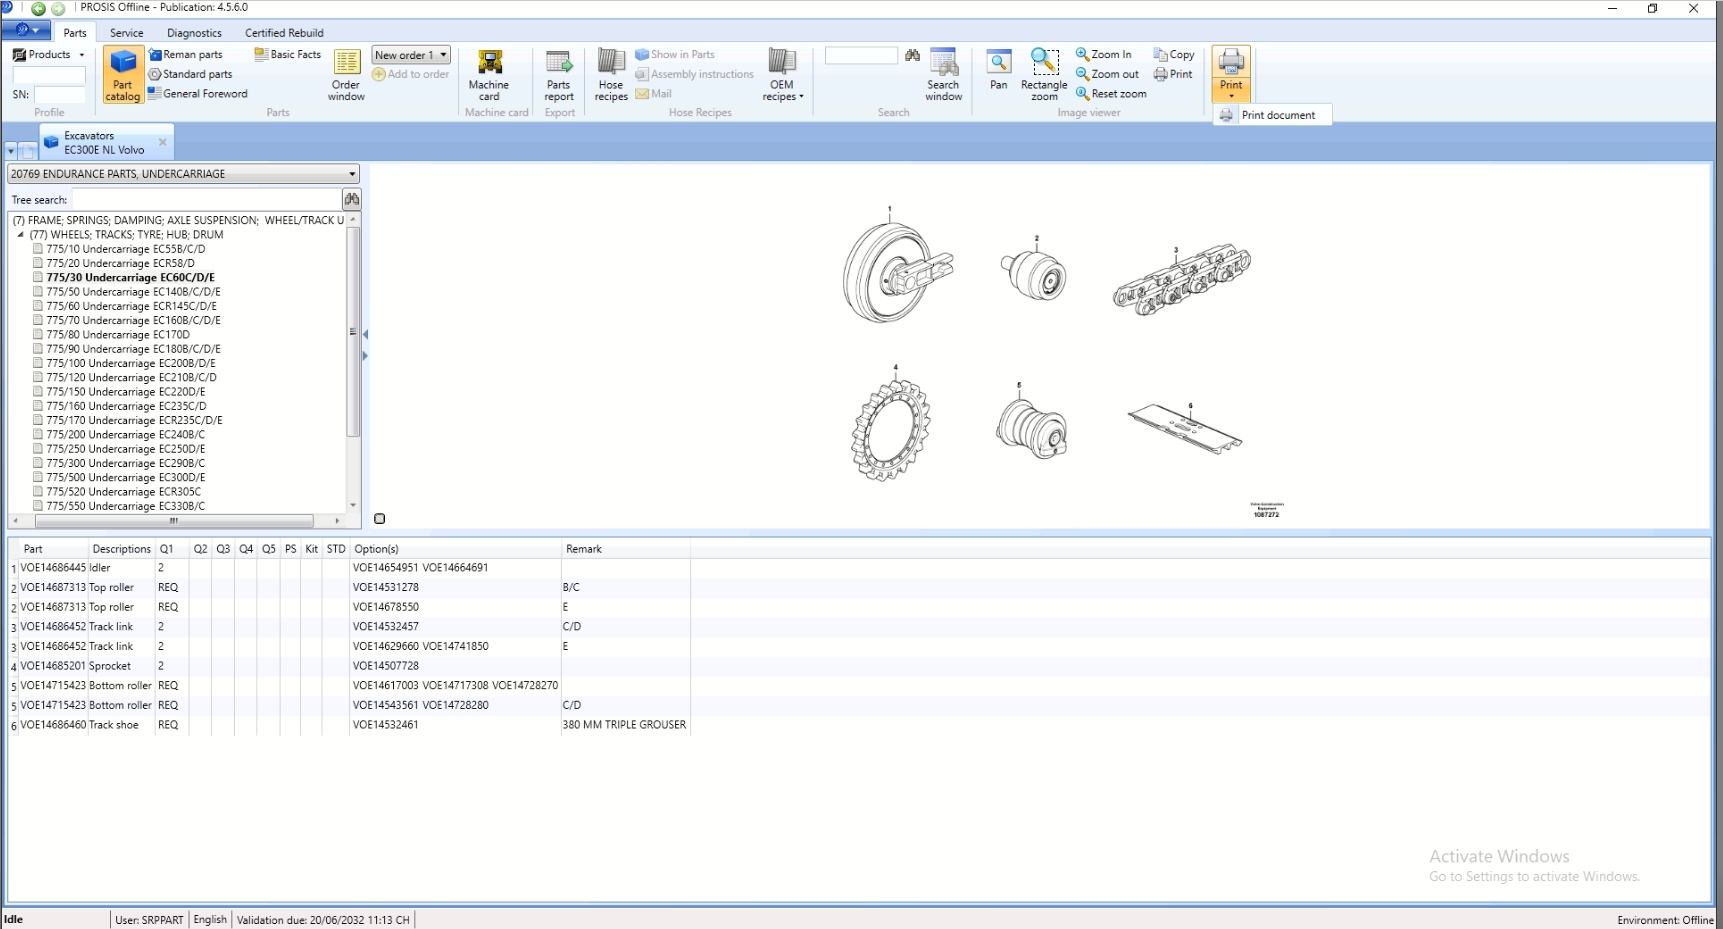Click the Zoom In button
This screenshot has height=929, width=1723.
click(1103, 55)
